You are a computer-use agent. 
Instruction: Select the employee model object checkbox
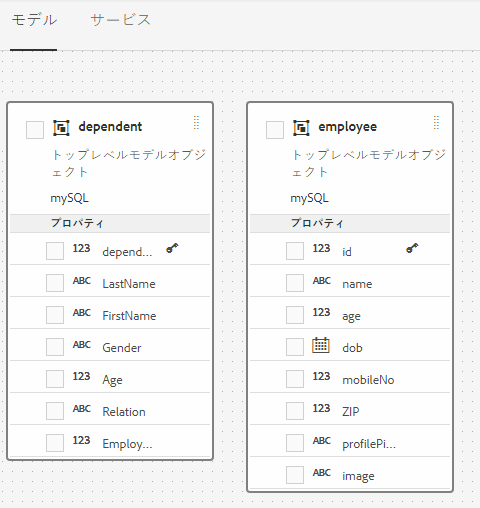coord(275,130)
